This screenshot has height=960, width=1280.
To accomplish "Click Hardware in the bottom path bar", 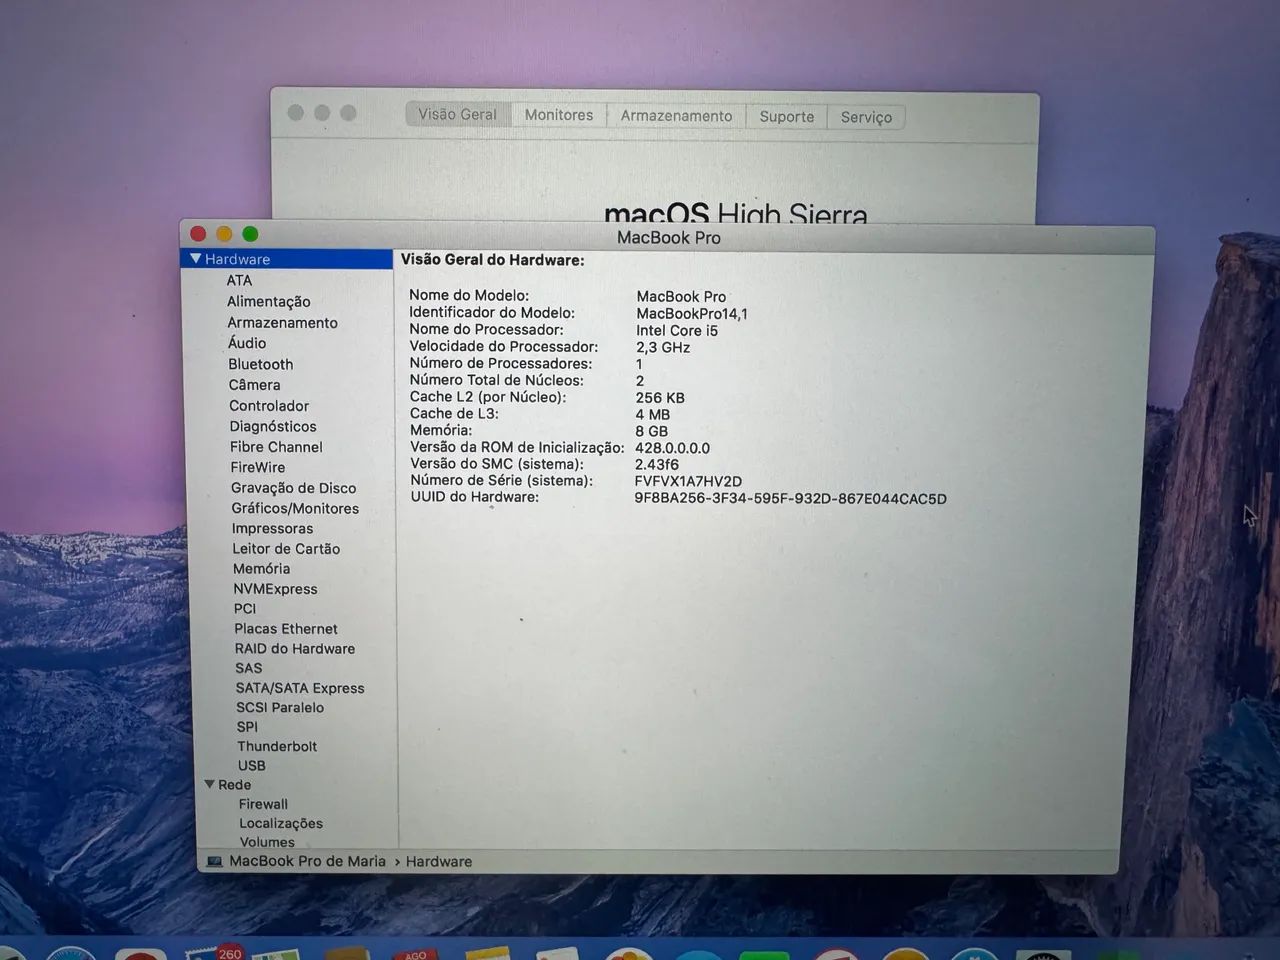I will (439, 861).
